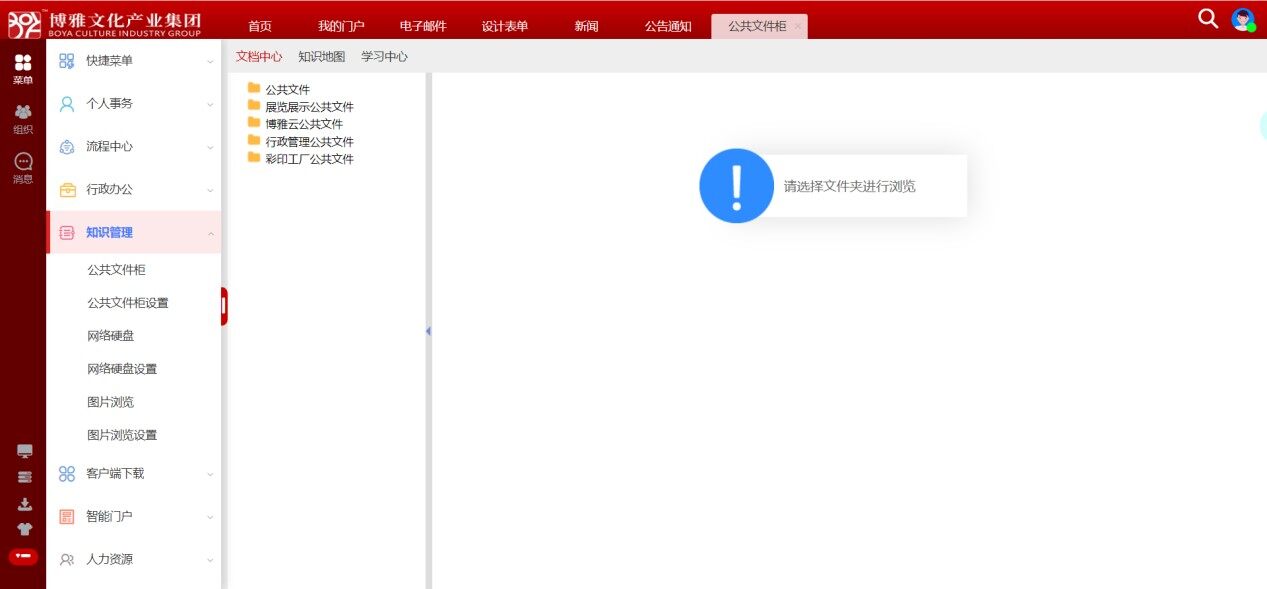
Task: Close the 公共文件柜 tab
Action: point(797,26)
